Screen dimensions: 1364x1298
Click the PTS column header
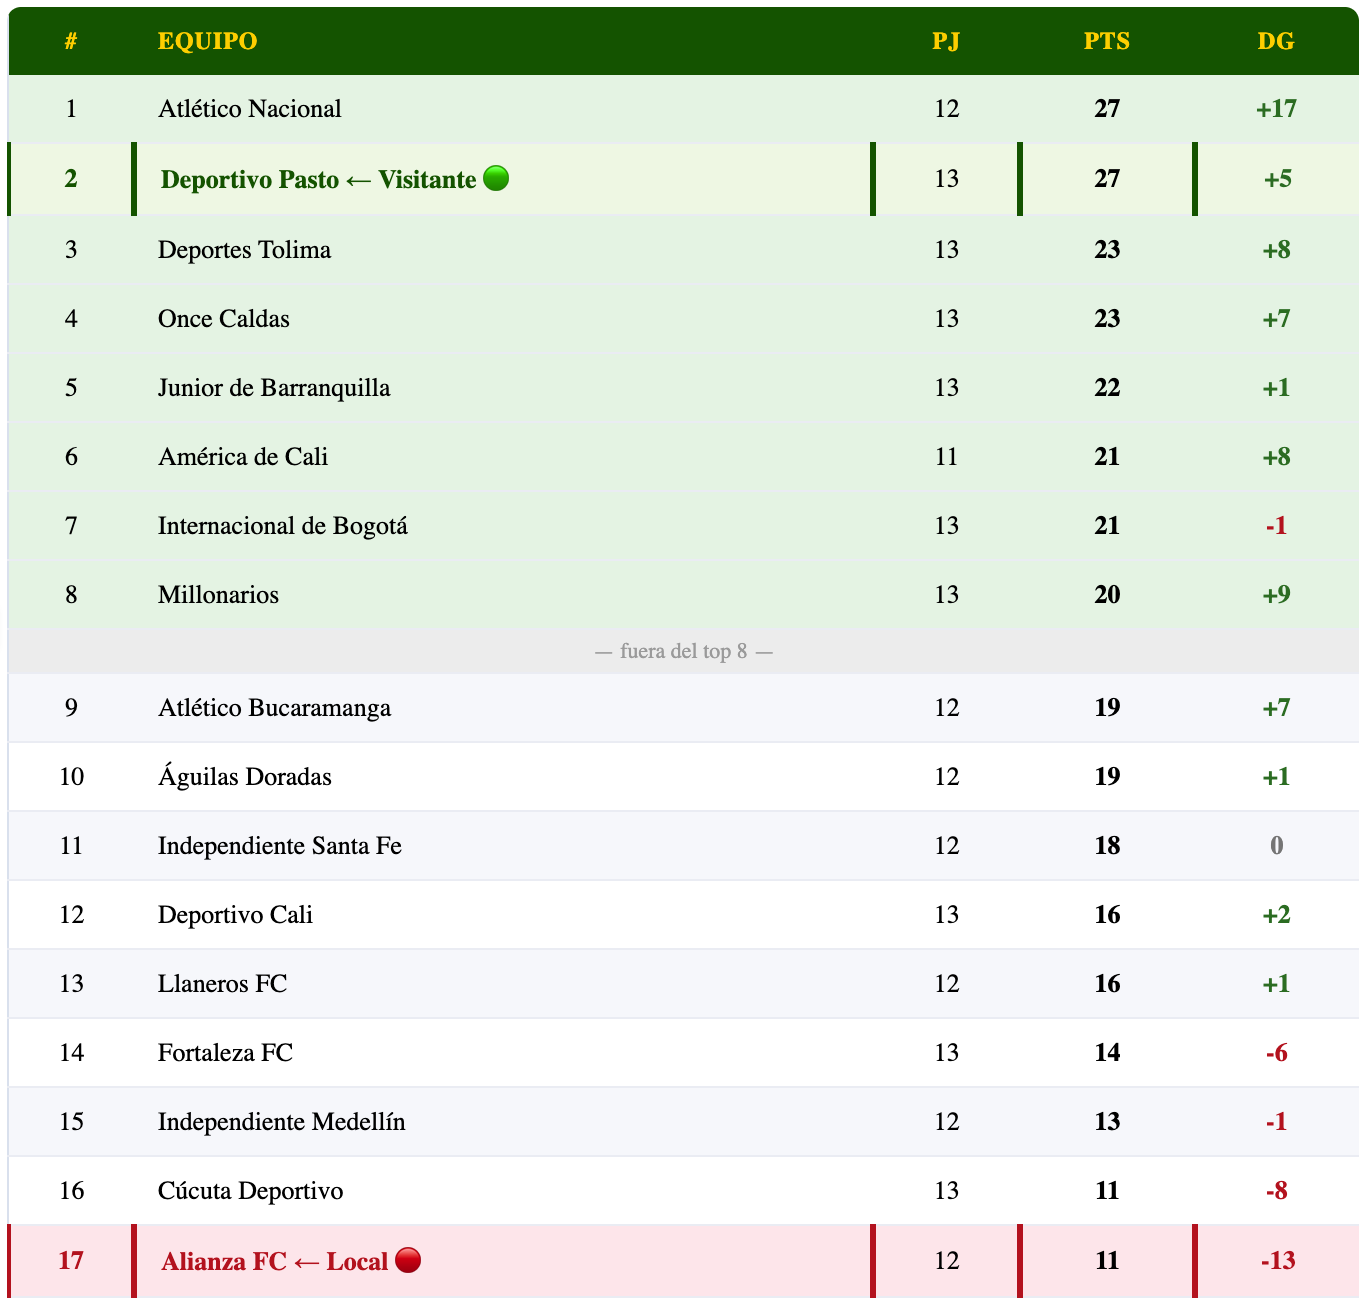point(1106,41)
